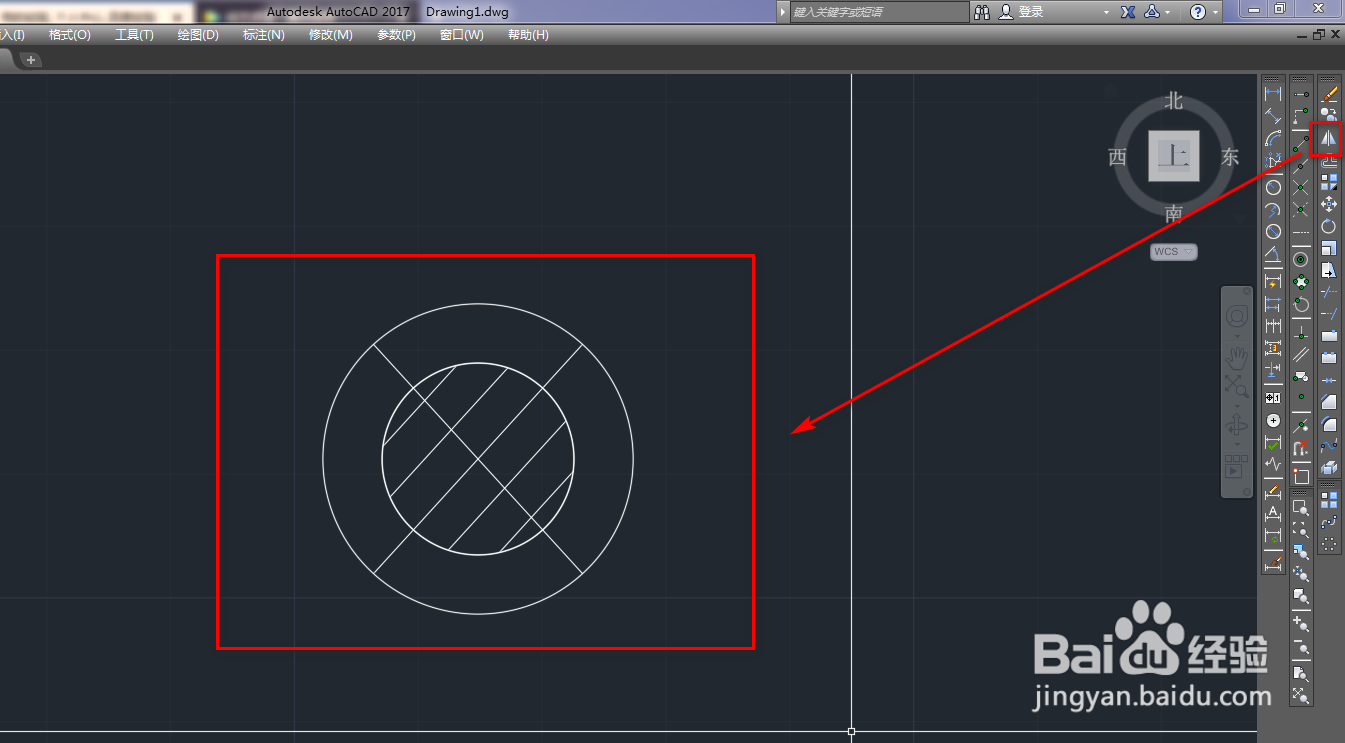Toggle the Snap to None osnap override

(1300, 446)
